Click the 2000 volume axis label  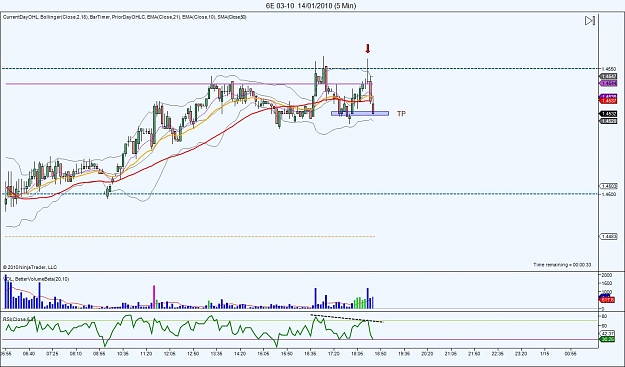[607, 275]
